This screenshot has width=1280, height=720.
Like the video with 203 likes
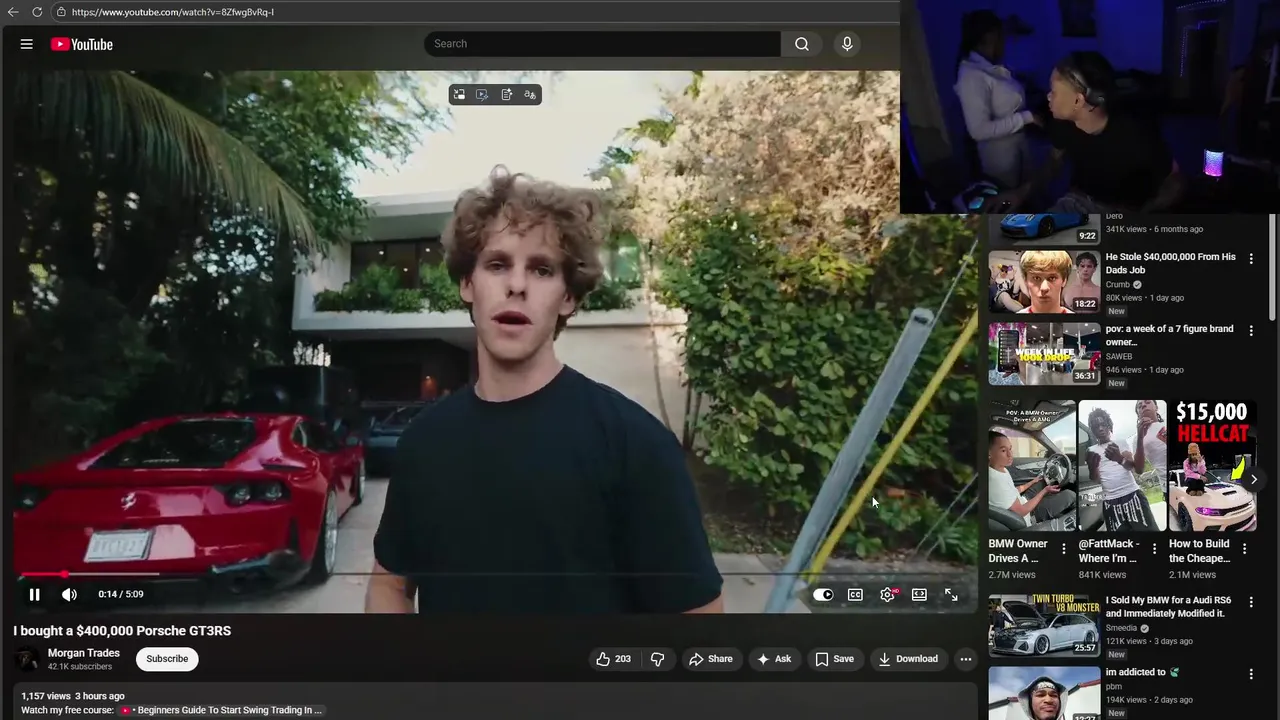613,659
